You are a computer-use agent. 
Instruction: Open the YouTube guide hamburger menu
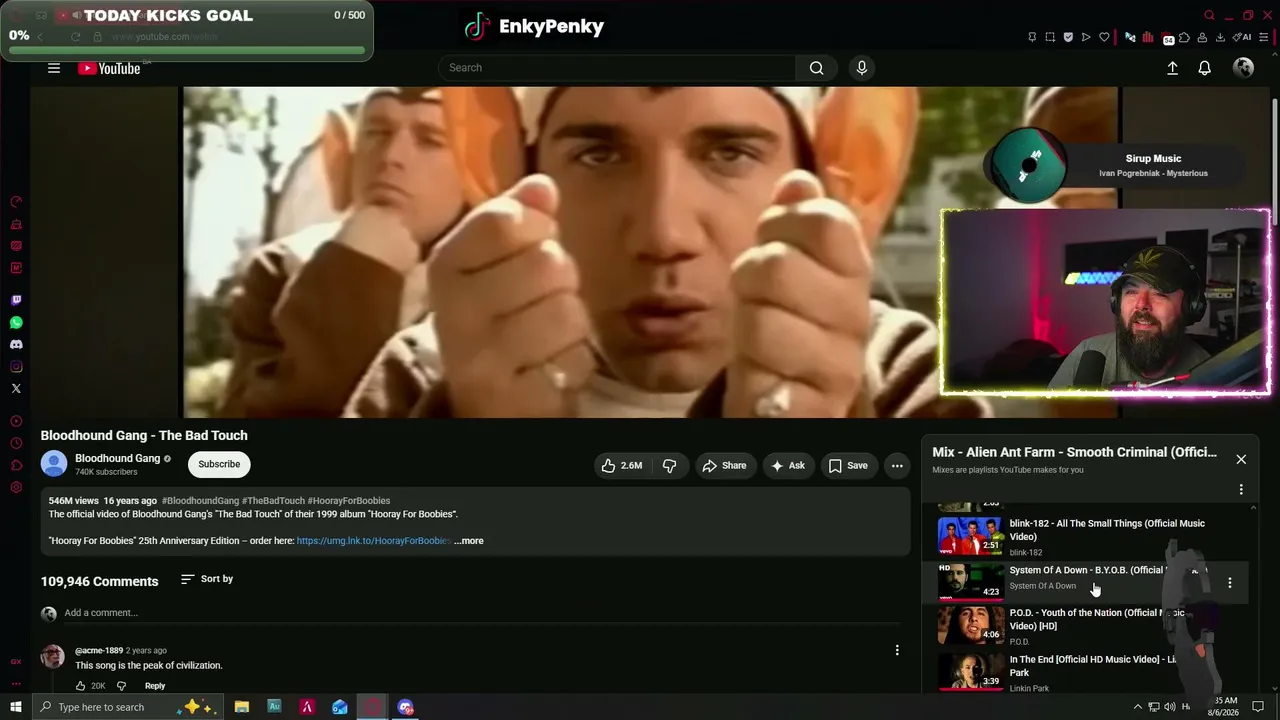(54, 68)
